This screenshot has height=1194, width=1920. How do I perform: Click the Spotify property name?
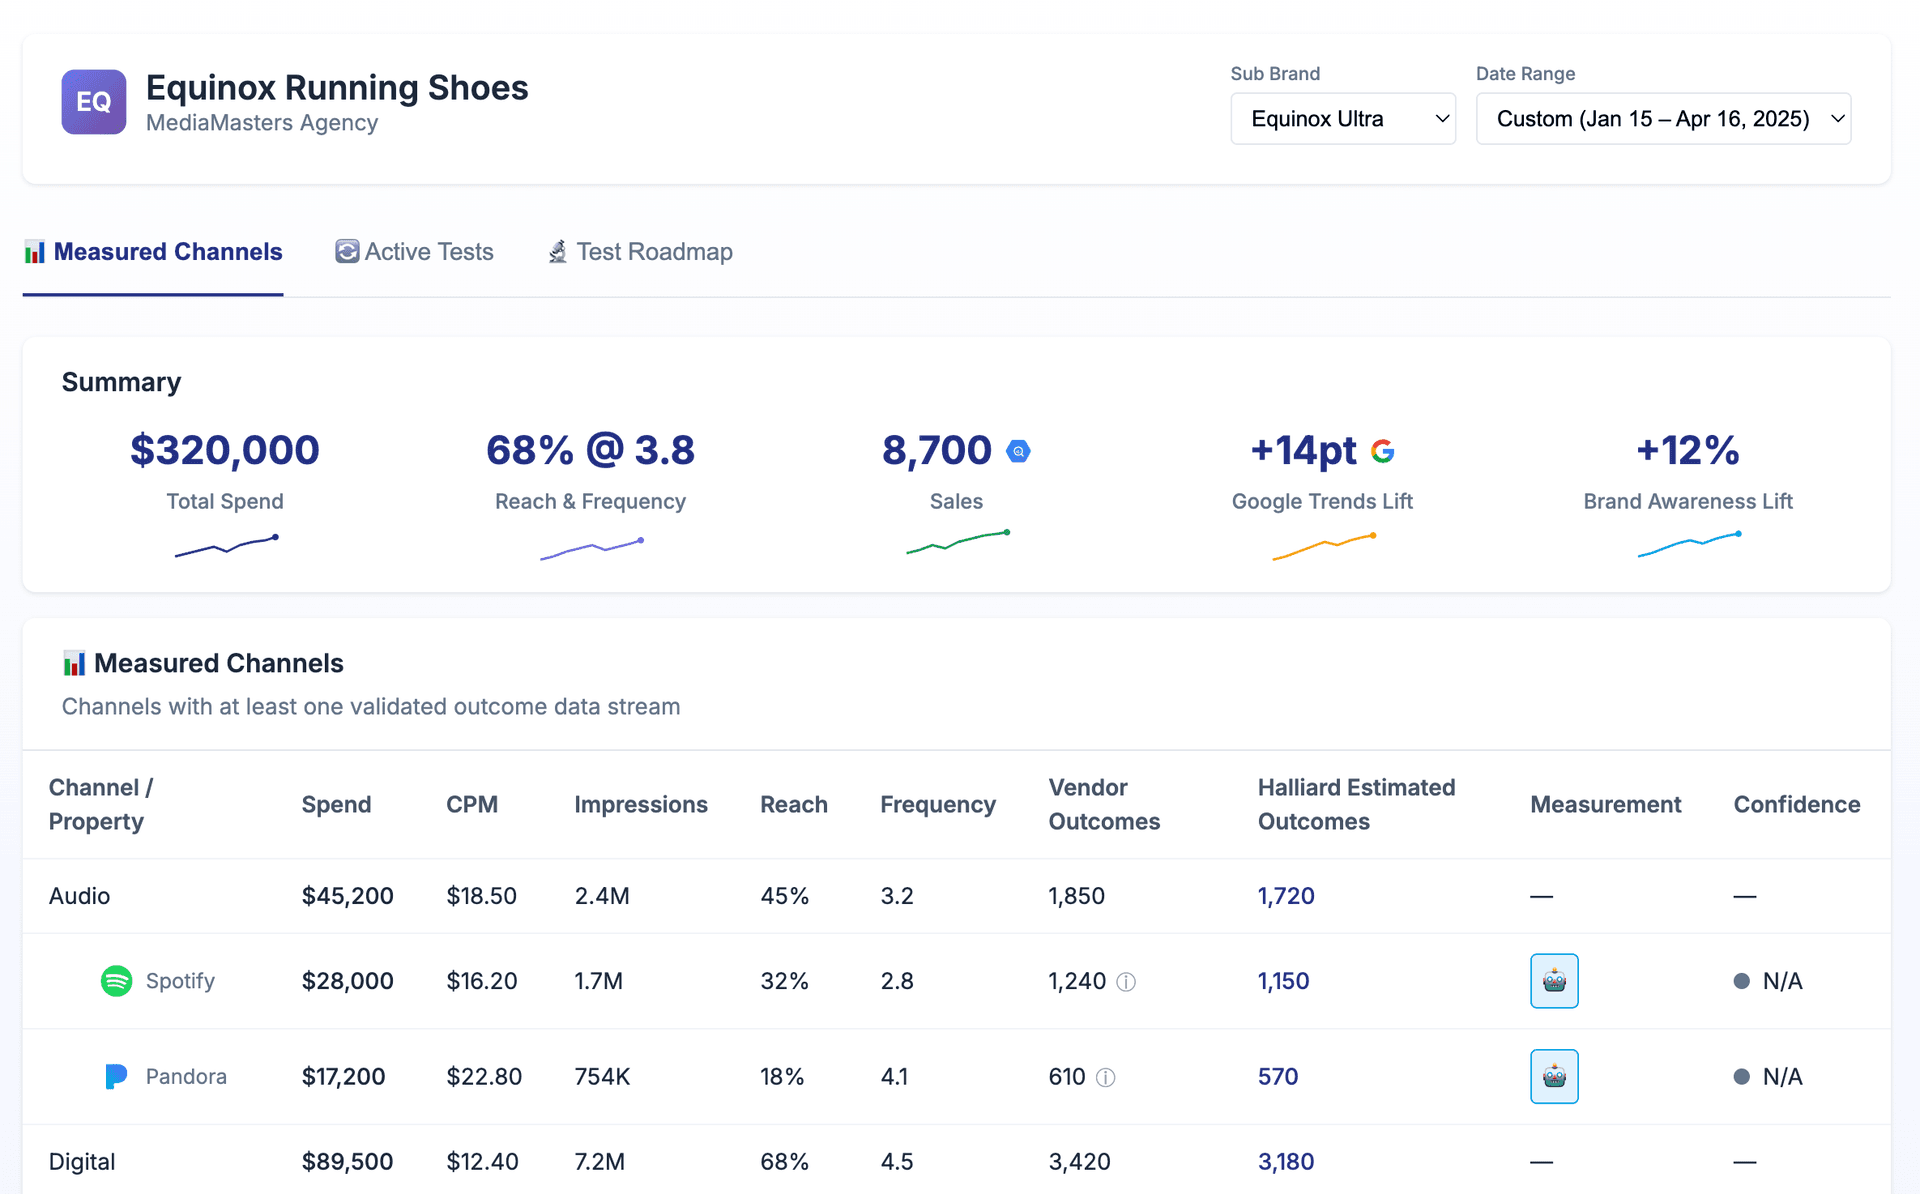[180, 981]
